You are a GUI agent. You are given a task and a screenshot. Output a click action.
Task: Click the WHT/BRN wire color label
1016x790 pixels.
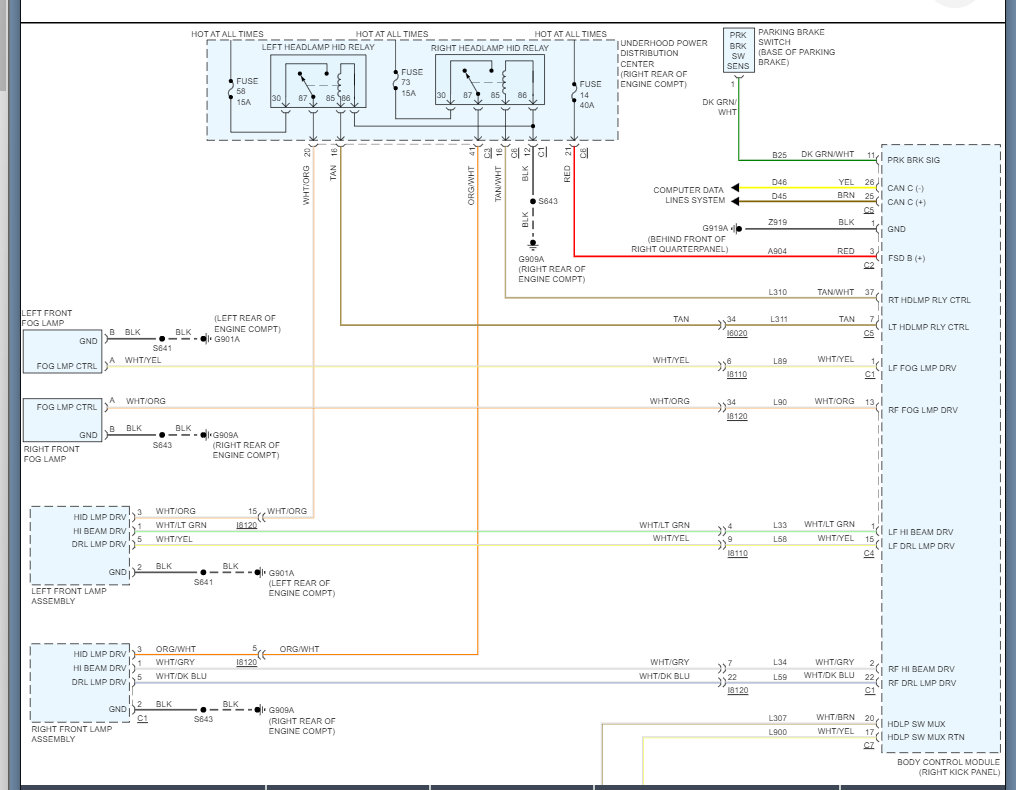click(x=835, y=717)
